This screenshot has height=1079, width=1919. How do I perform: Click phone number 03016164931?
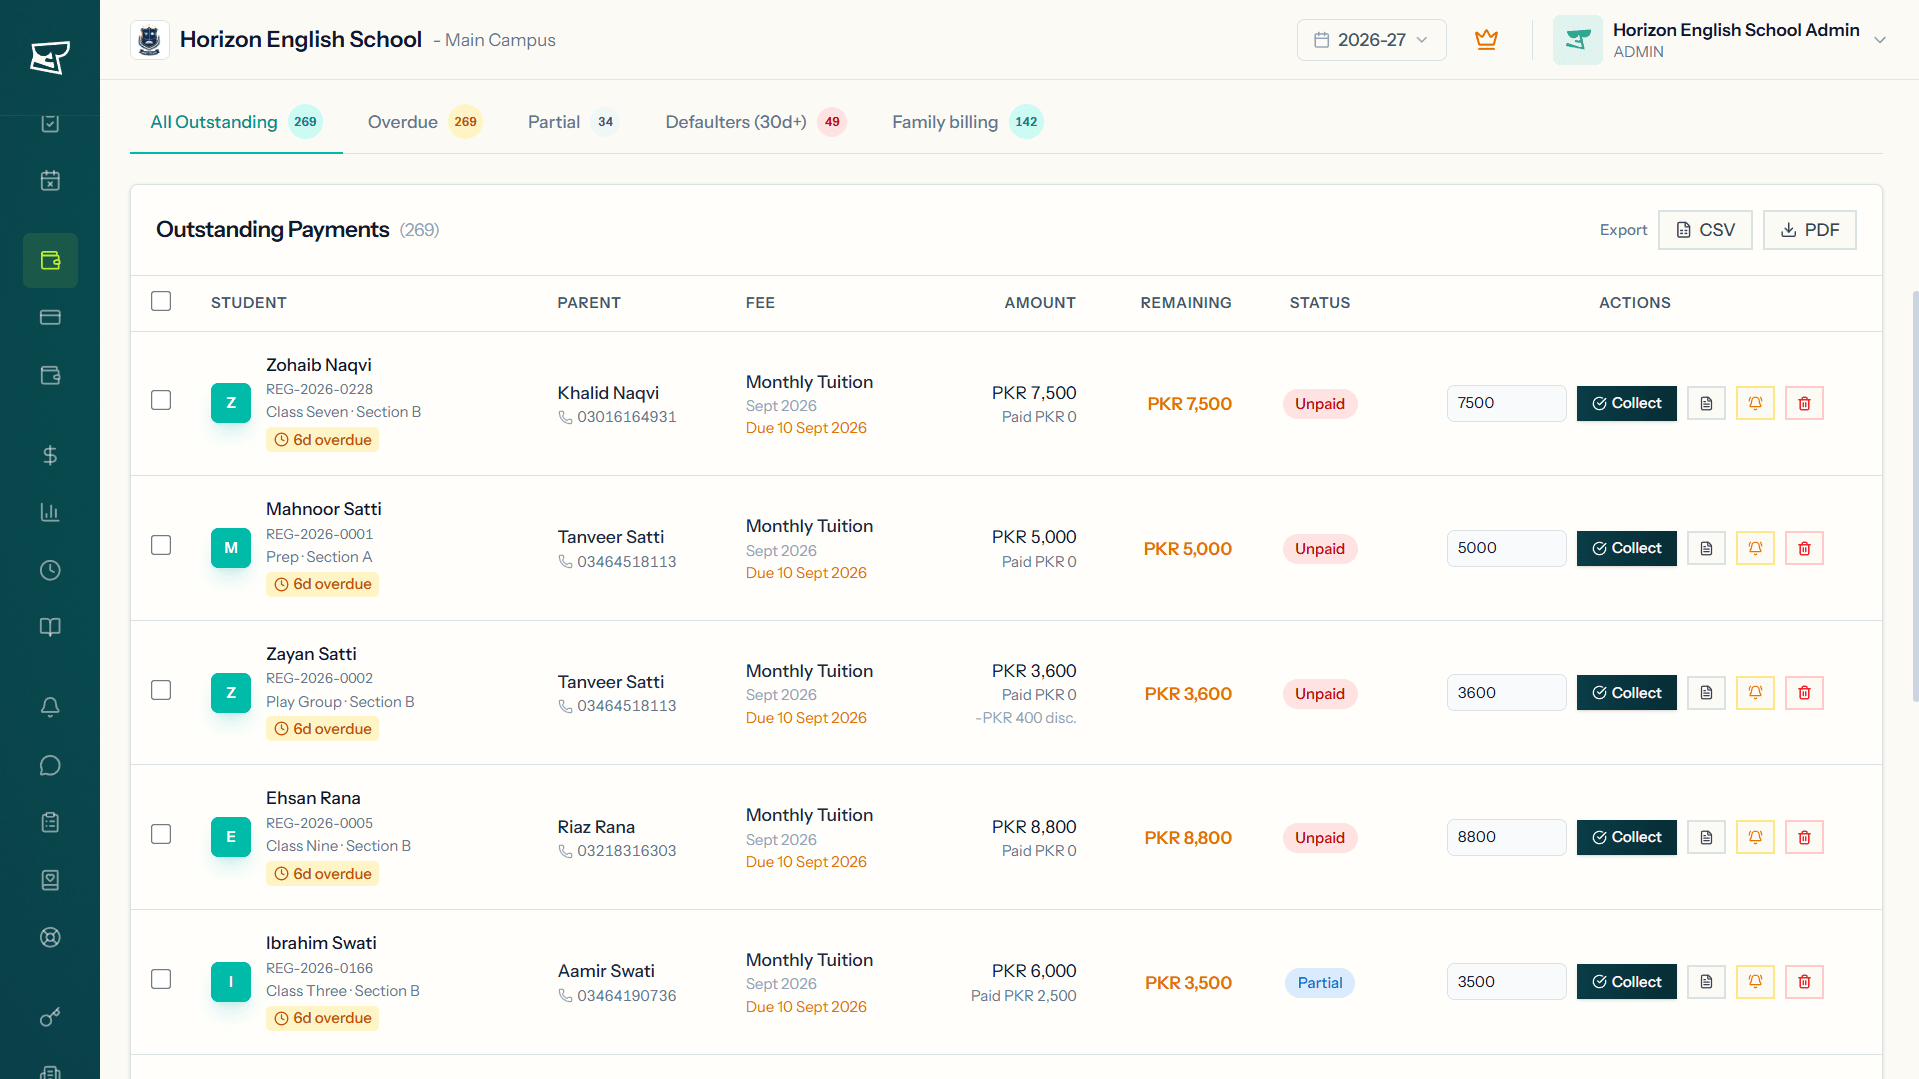coord(626,417)
